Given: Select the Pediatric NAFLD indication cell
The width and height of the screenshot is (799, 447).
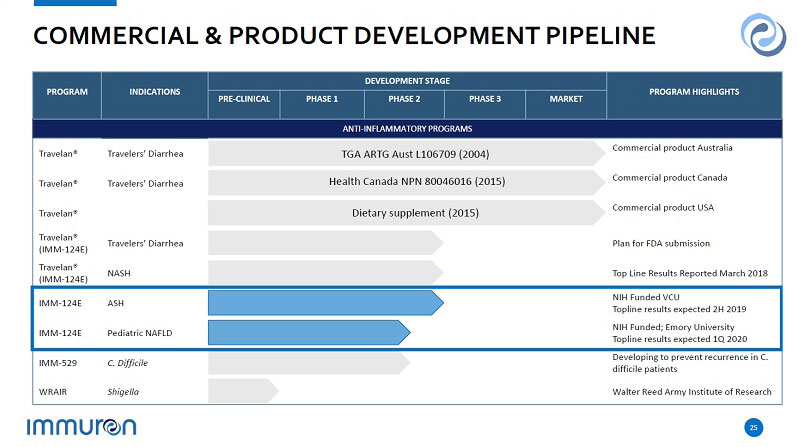Looking at the screenshot, I should (140, 333).
